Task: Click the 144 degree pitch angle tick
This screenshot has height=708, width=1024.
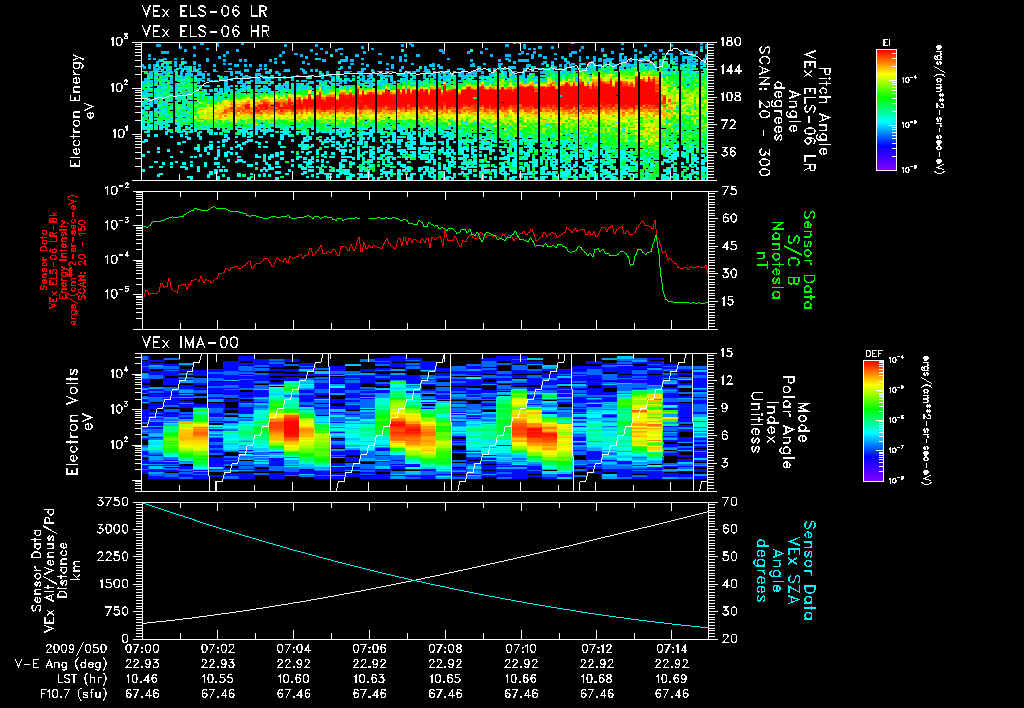Action: point(730,69)
